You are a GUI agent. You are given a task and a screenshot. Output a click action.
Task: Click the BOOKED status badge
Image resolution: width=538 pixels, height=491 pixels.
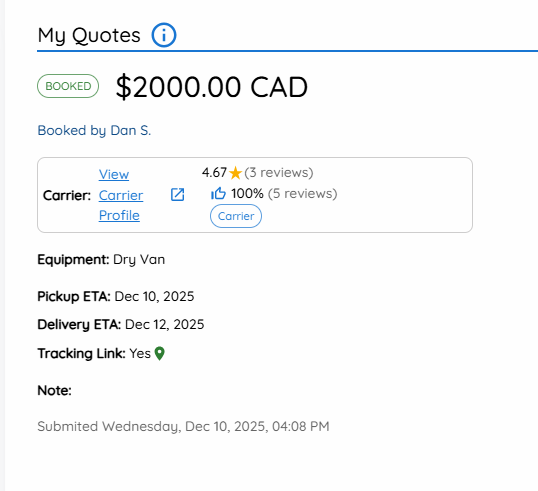pyautogui.click(x=68, y=86)
